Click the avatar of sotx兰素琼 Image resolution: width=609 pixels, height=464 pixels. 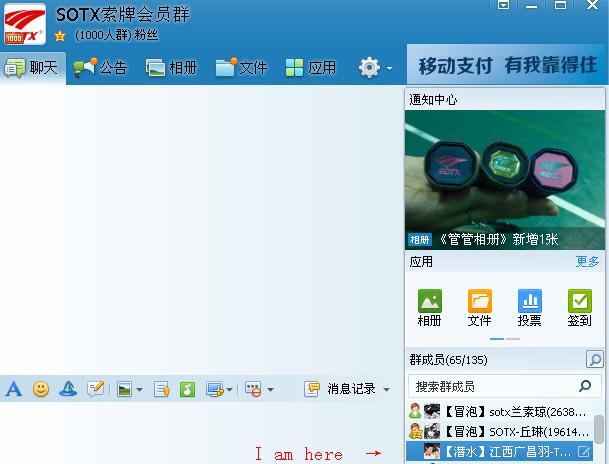[432, 411]
